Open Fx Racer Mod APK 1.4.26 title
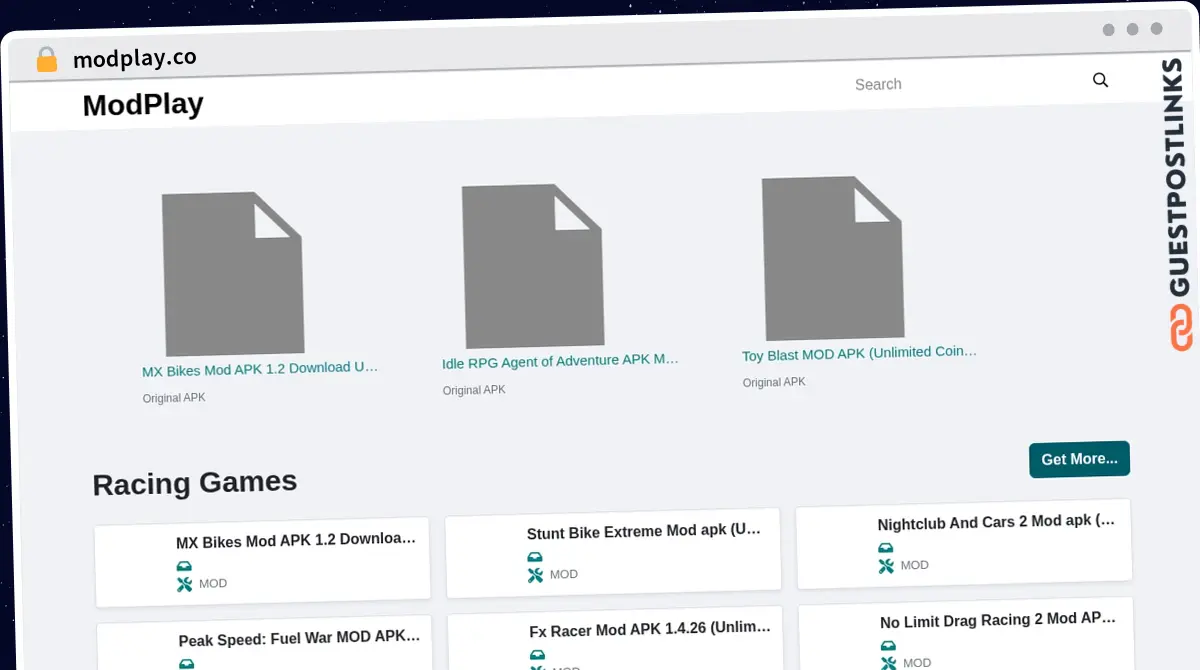 pyautogui.click(x=650, y=629)
